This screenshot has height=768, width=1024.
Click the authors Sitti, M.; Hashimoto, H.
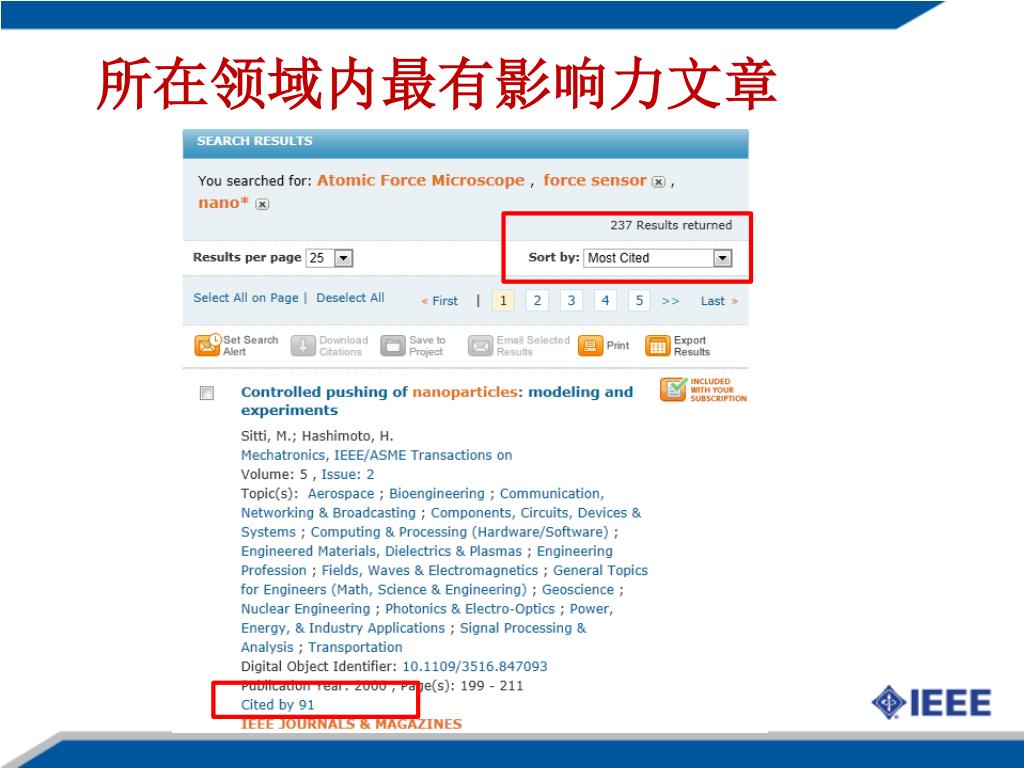pyautogui.click(x=317, y=436)
